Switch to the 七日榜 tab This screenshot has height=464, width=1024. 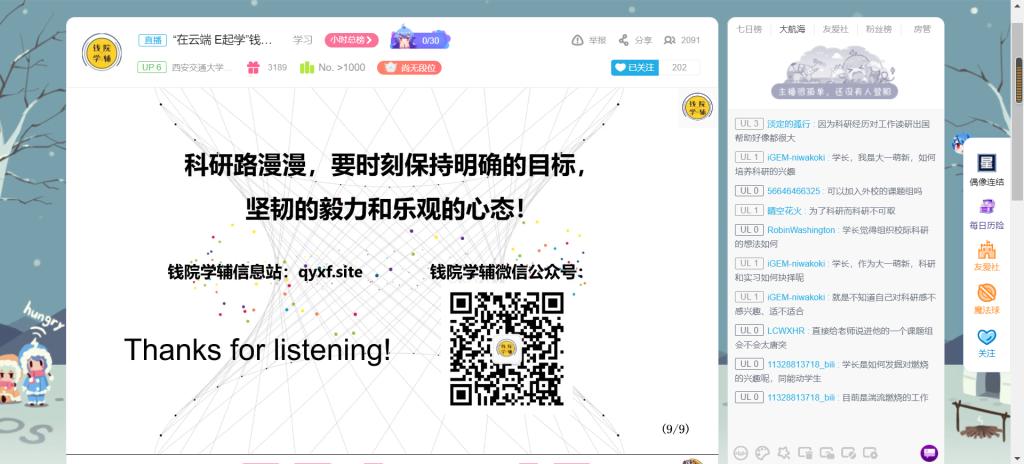[x=749, y=29]
